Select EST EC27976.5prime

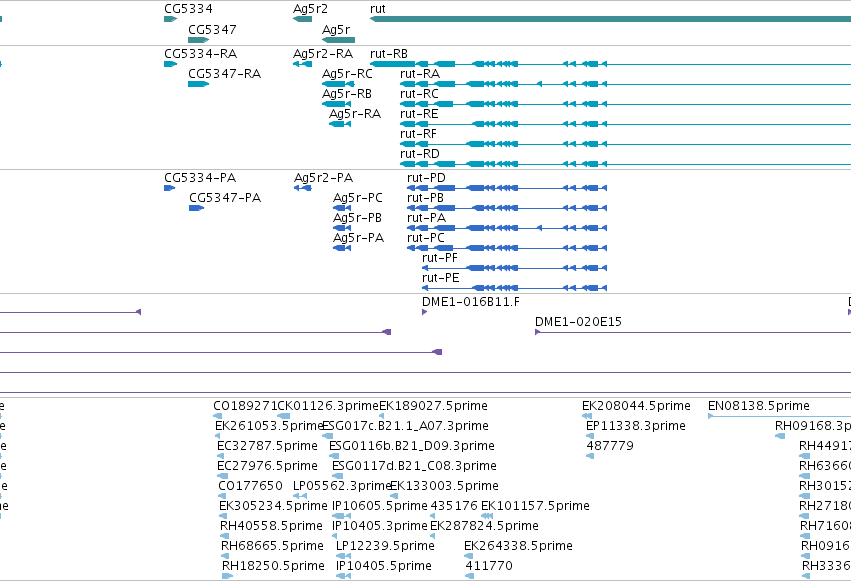coord(267,467)
